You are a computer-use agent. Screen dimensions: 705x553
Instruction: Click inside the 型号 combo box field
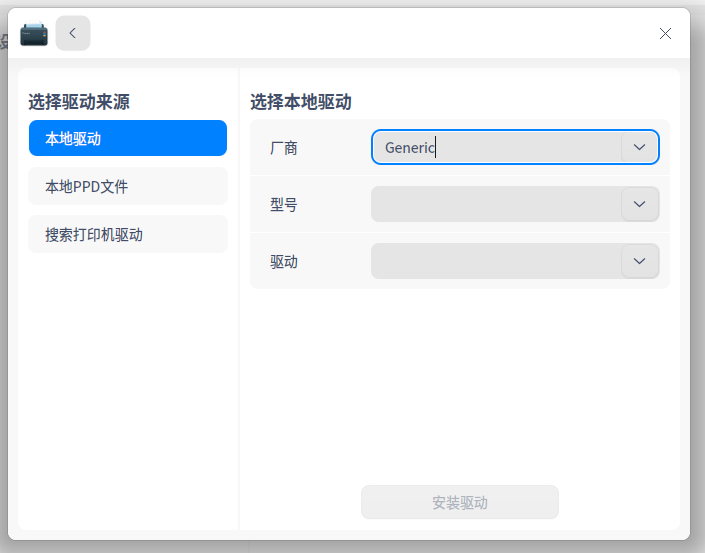coord(497,204)
